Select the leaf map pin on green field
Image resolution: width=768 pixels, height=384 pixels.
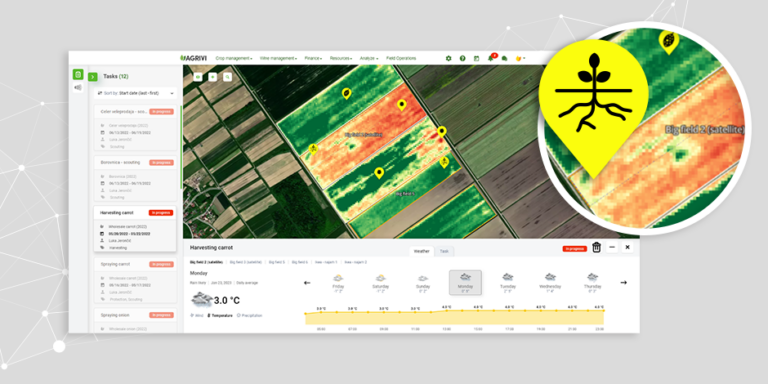pos(346,93)
